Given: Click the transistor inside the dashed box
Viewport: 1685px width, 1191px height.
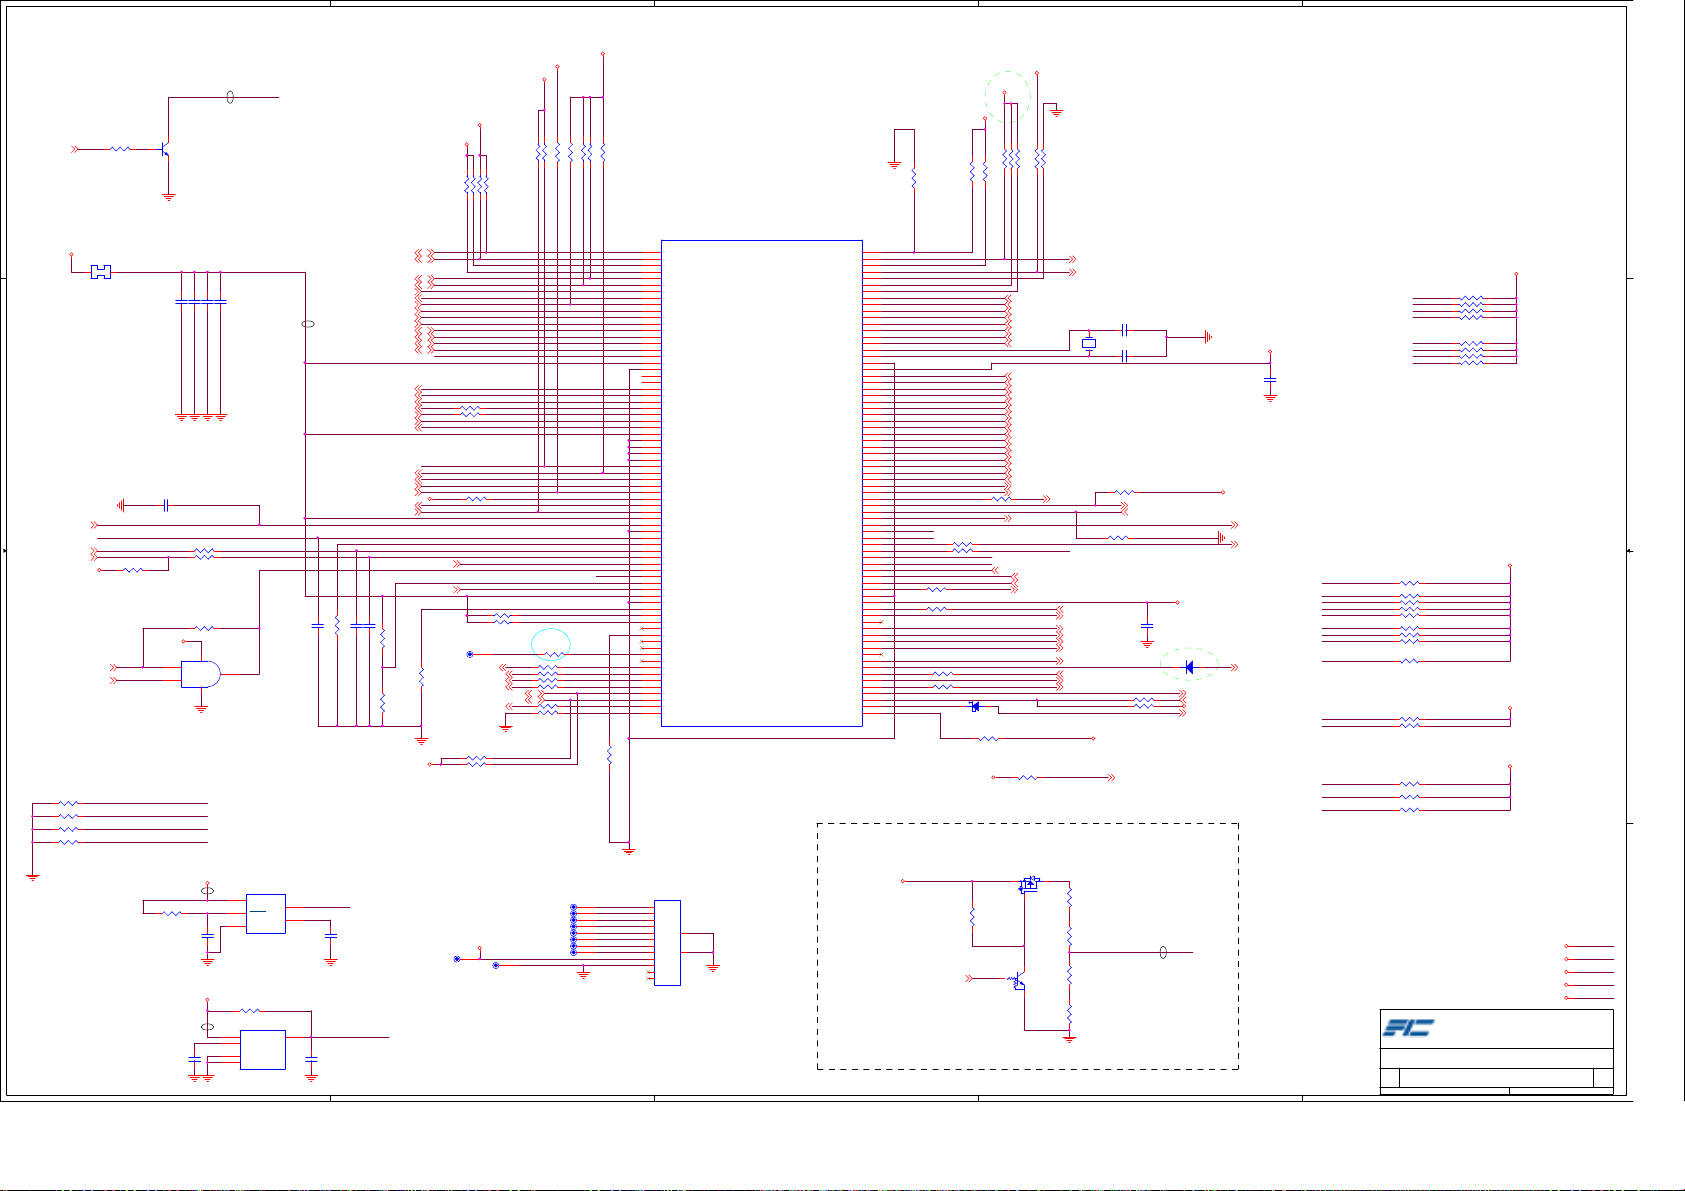Looking at the screenshot, I should click(1018, 981).
